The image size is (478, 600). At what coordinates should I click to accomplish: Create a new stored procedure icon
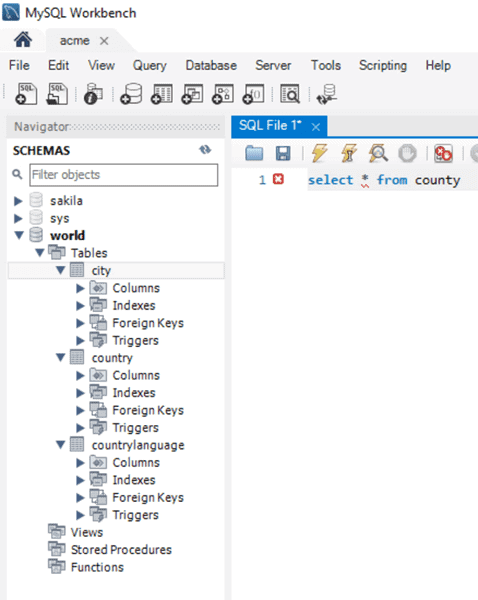point(223,94)
